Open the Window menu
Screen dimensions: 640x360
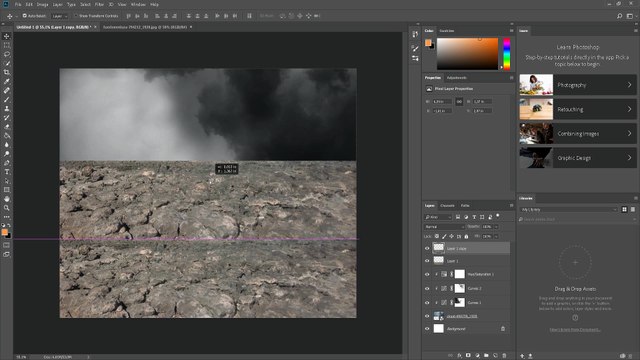pyautogui.click(x=138, y=4)
